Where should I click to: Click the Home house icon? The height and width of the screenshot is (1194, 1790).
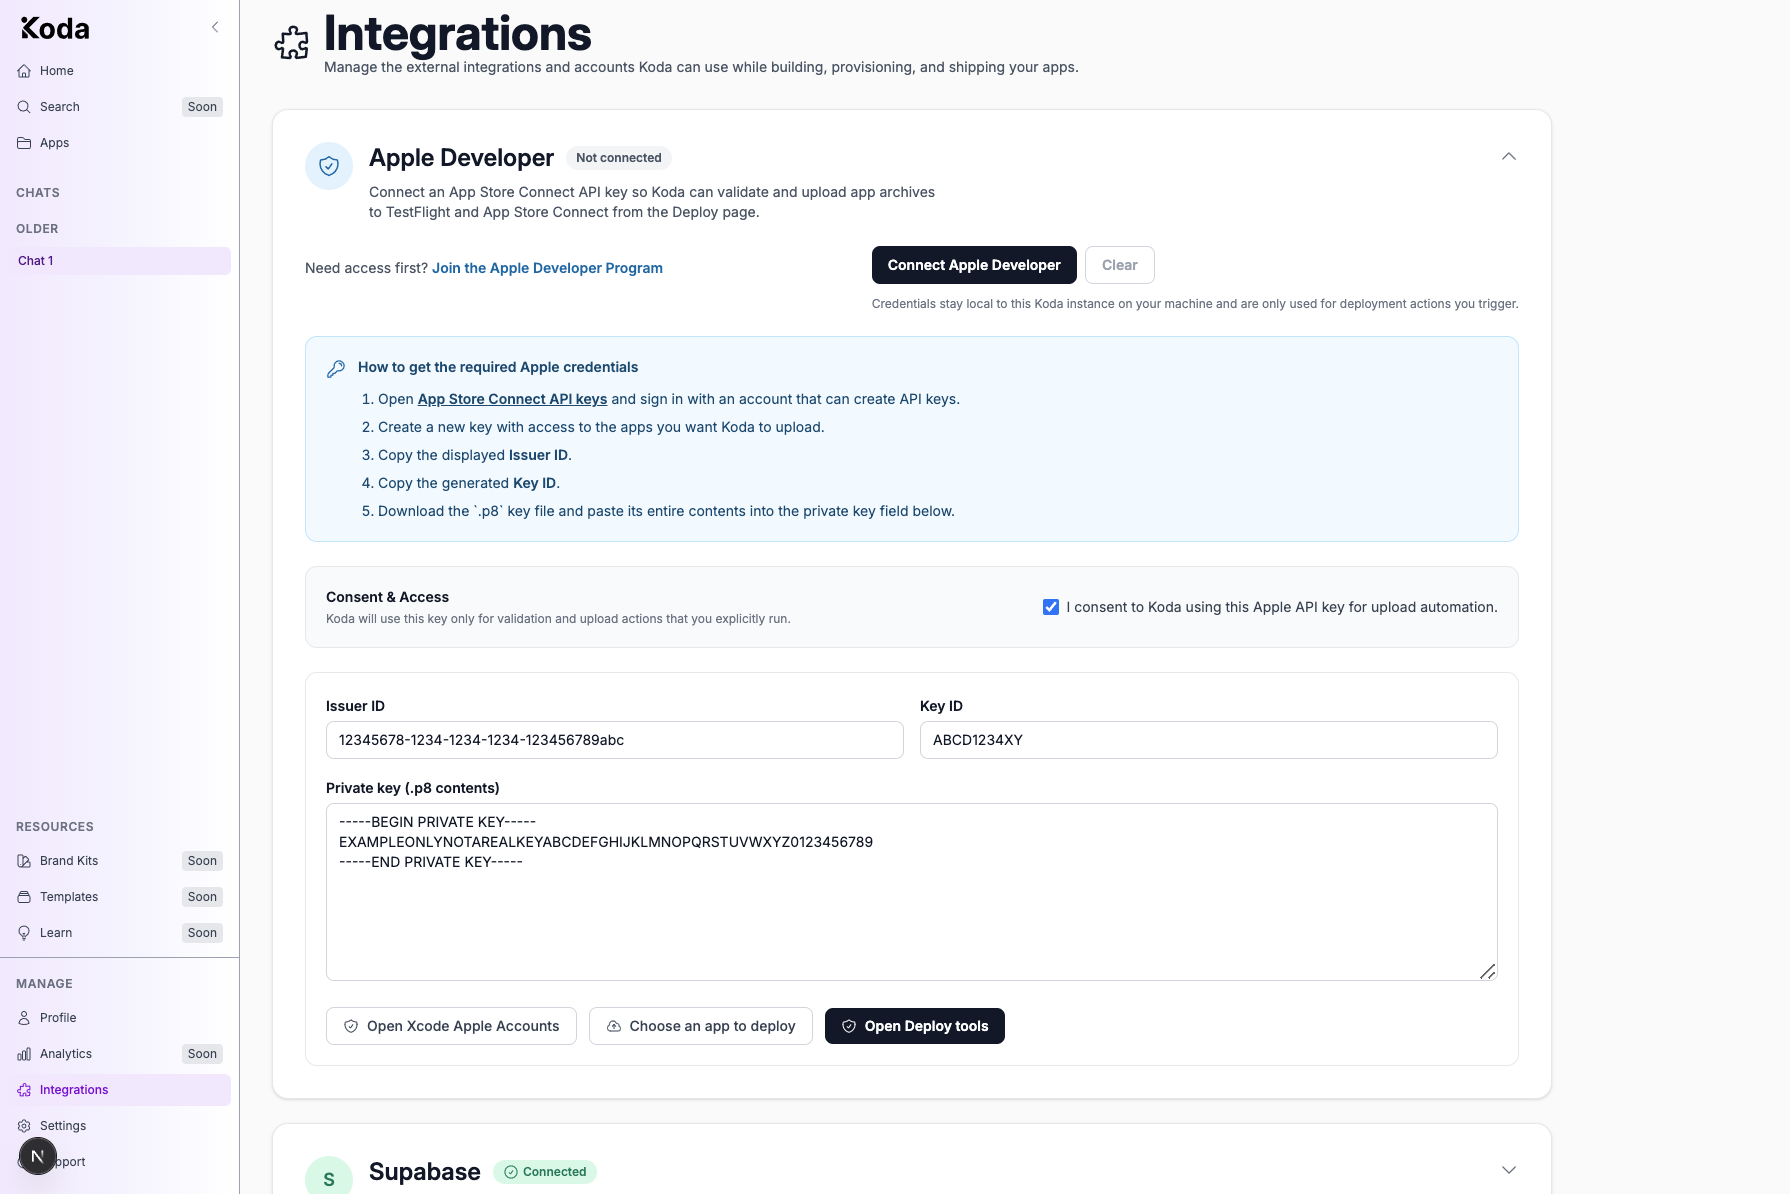pos(24,71)
